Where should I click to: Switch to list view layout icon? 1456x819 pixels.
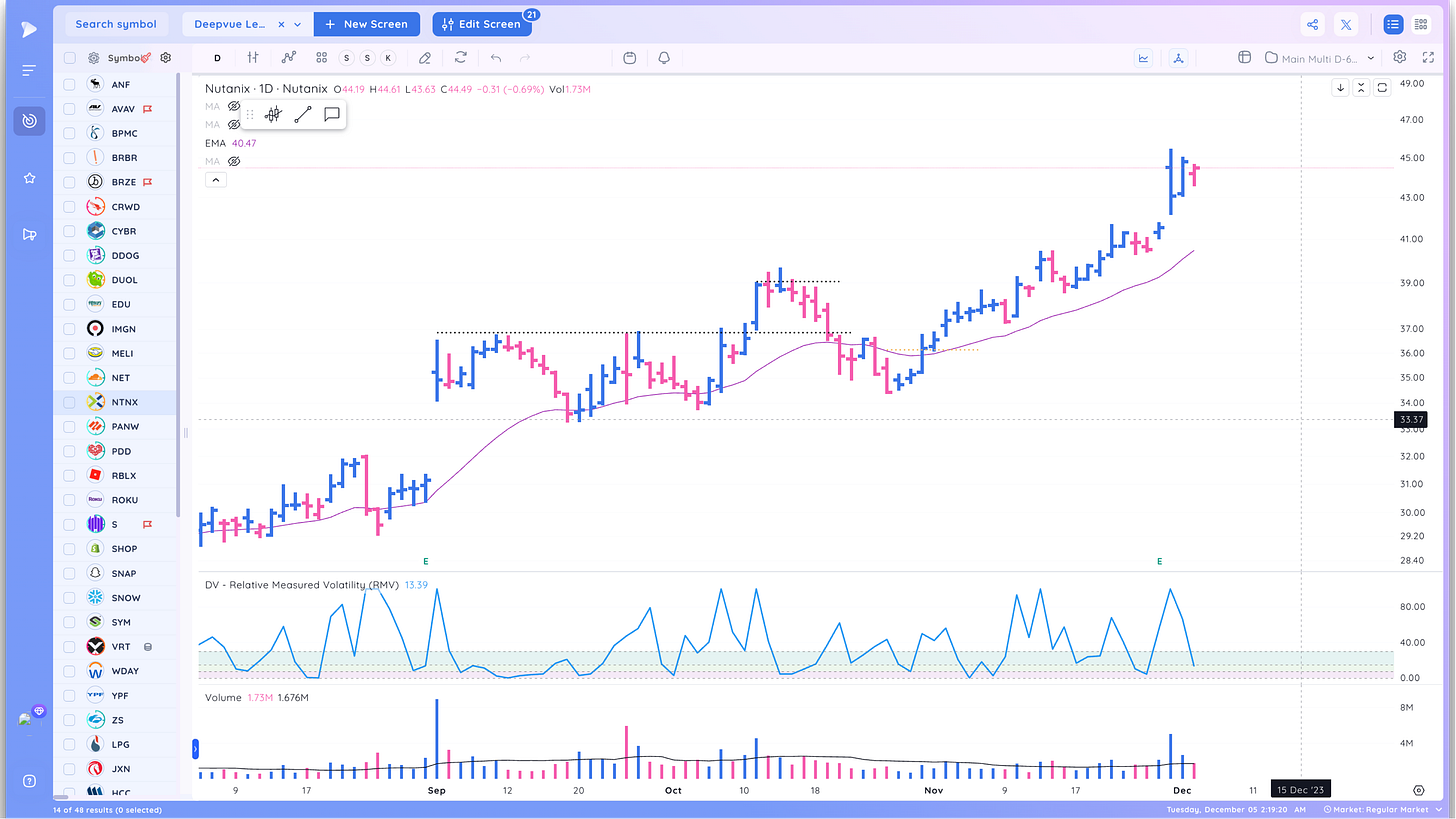1393,24
